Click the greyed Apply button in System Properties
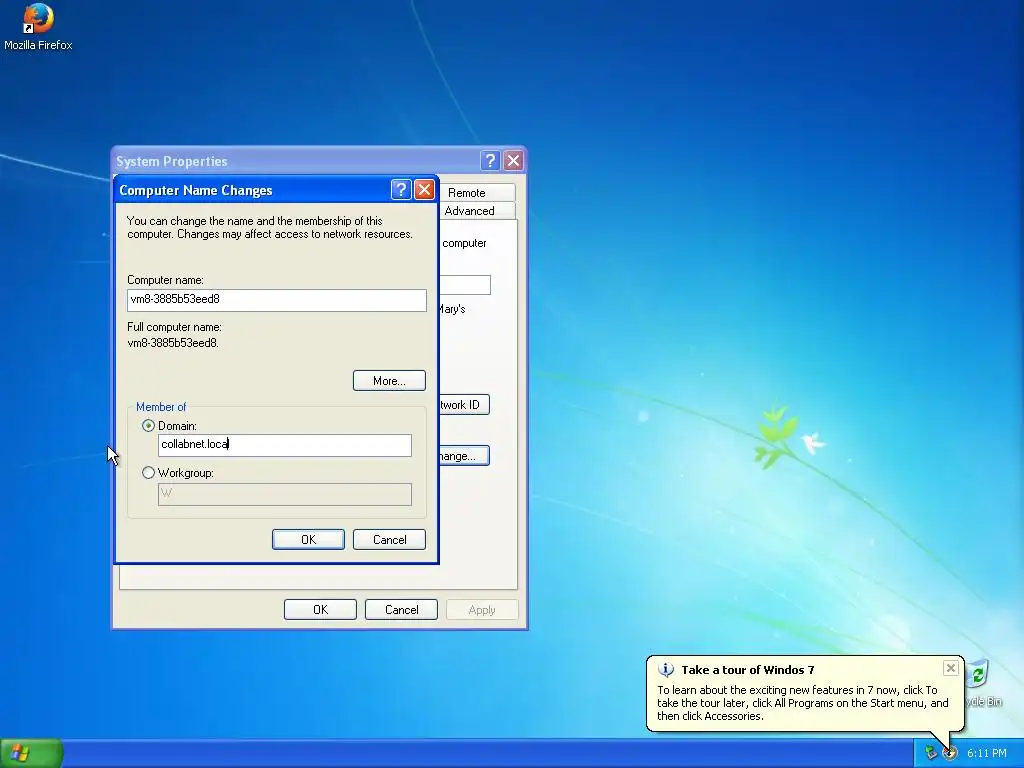Screen dimensions: 1024x768 pyautogui.click(x=482, y=609)
